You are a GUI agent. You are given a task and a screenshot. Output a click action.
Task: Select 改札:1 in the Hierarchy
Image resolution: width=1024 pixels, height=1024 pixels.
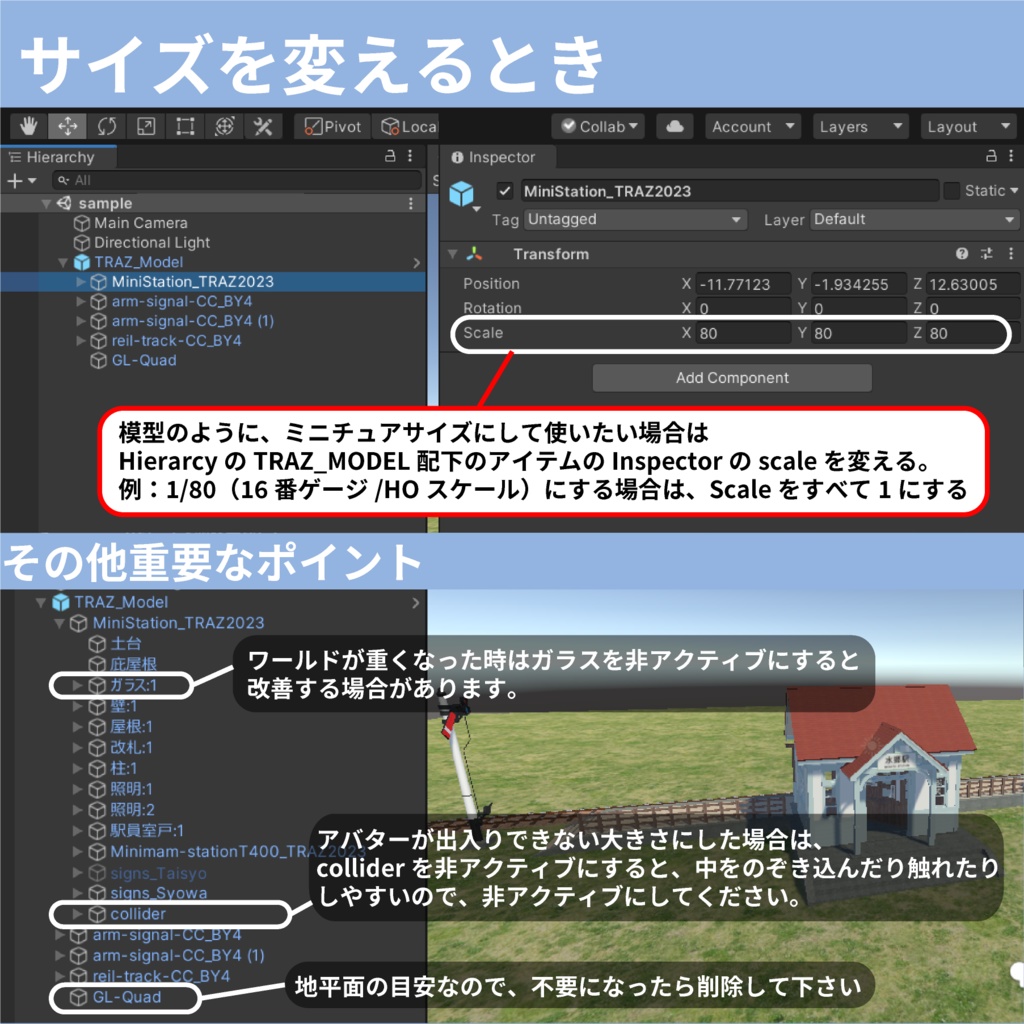pos(131,748)
